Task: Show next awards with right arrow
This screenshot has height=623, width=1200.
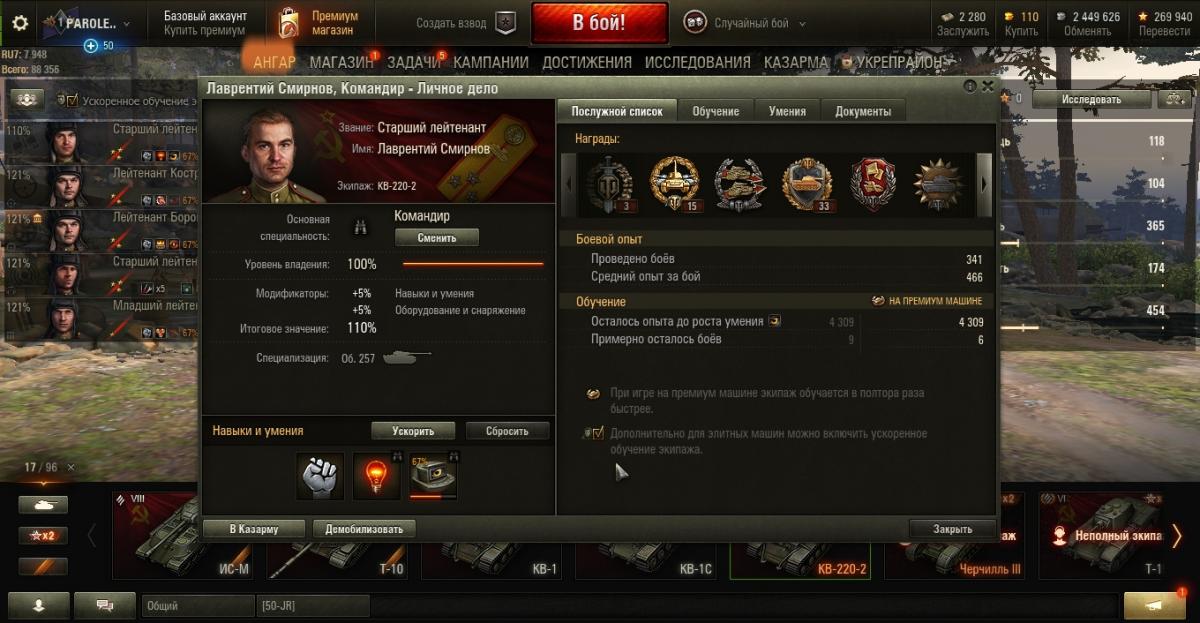Action: pyautogui.click(x=984, y=184)
